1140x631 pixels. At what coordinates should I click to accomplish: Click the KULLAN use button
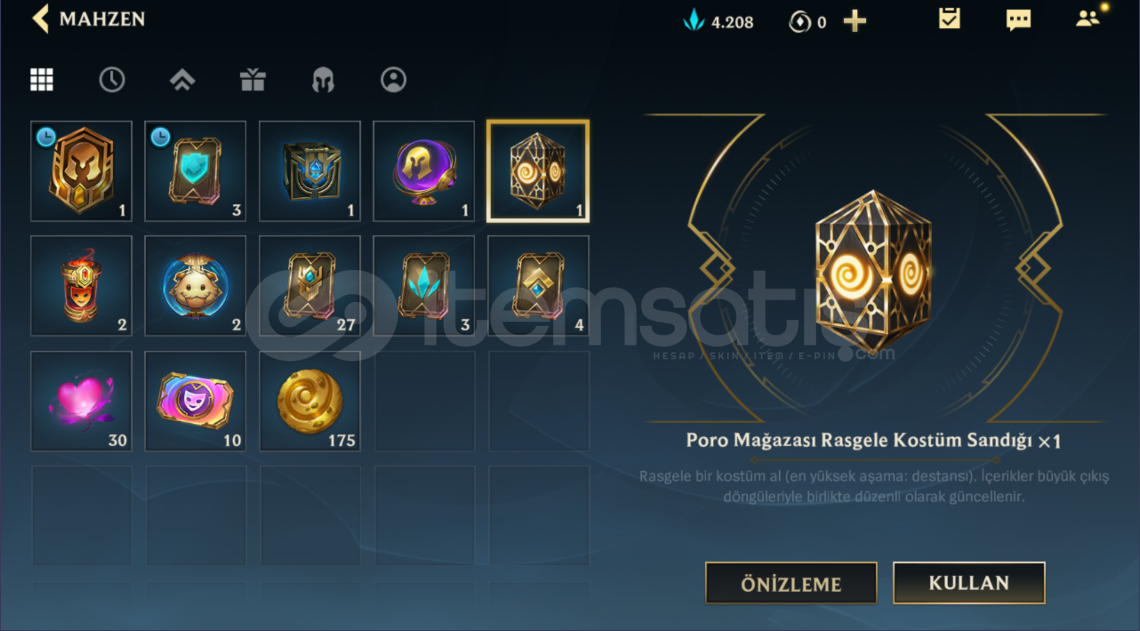pyautogui.click(x=969, y=582)
